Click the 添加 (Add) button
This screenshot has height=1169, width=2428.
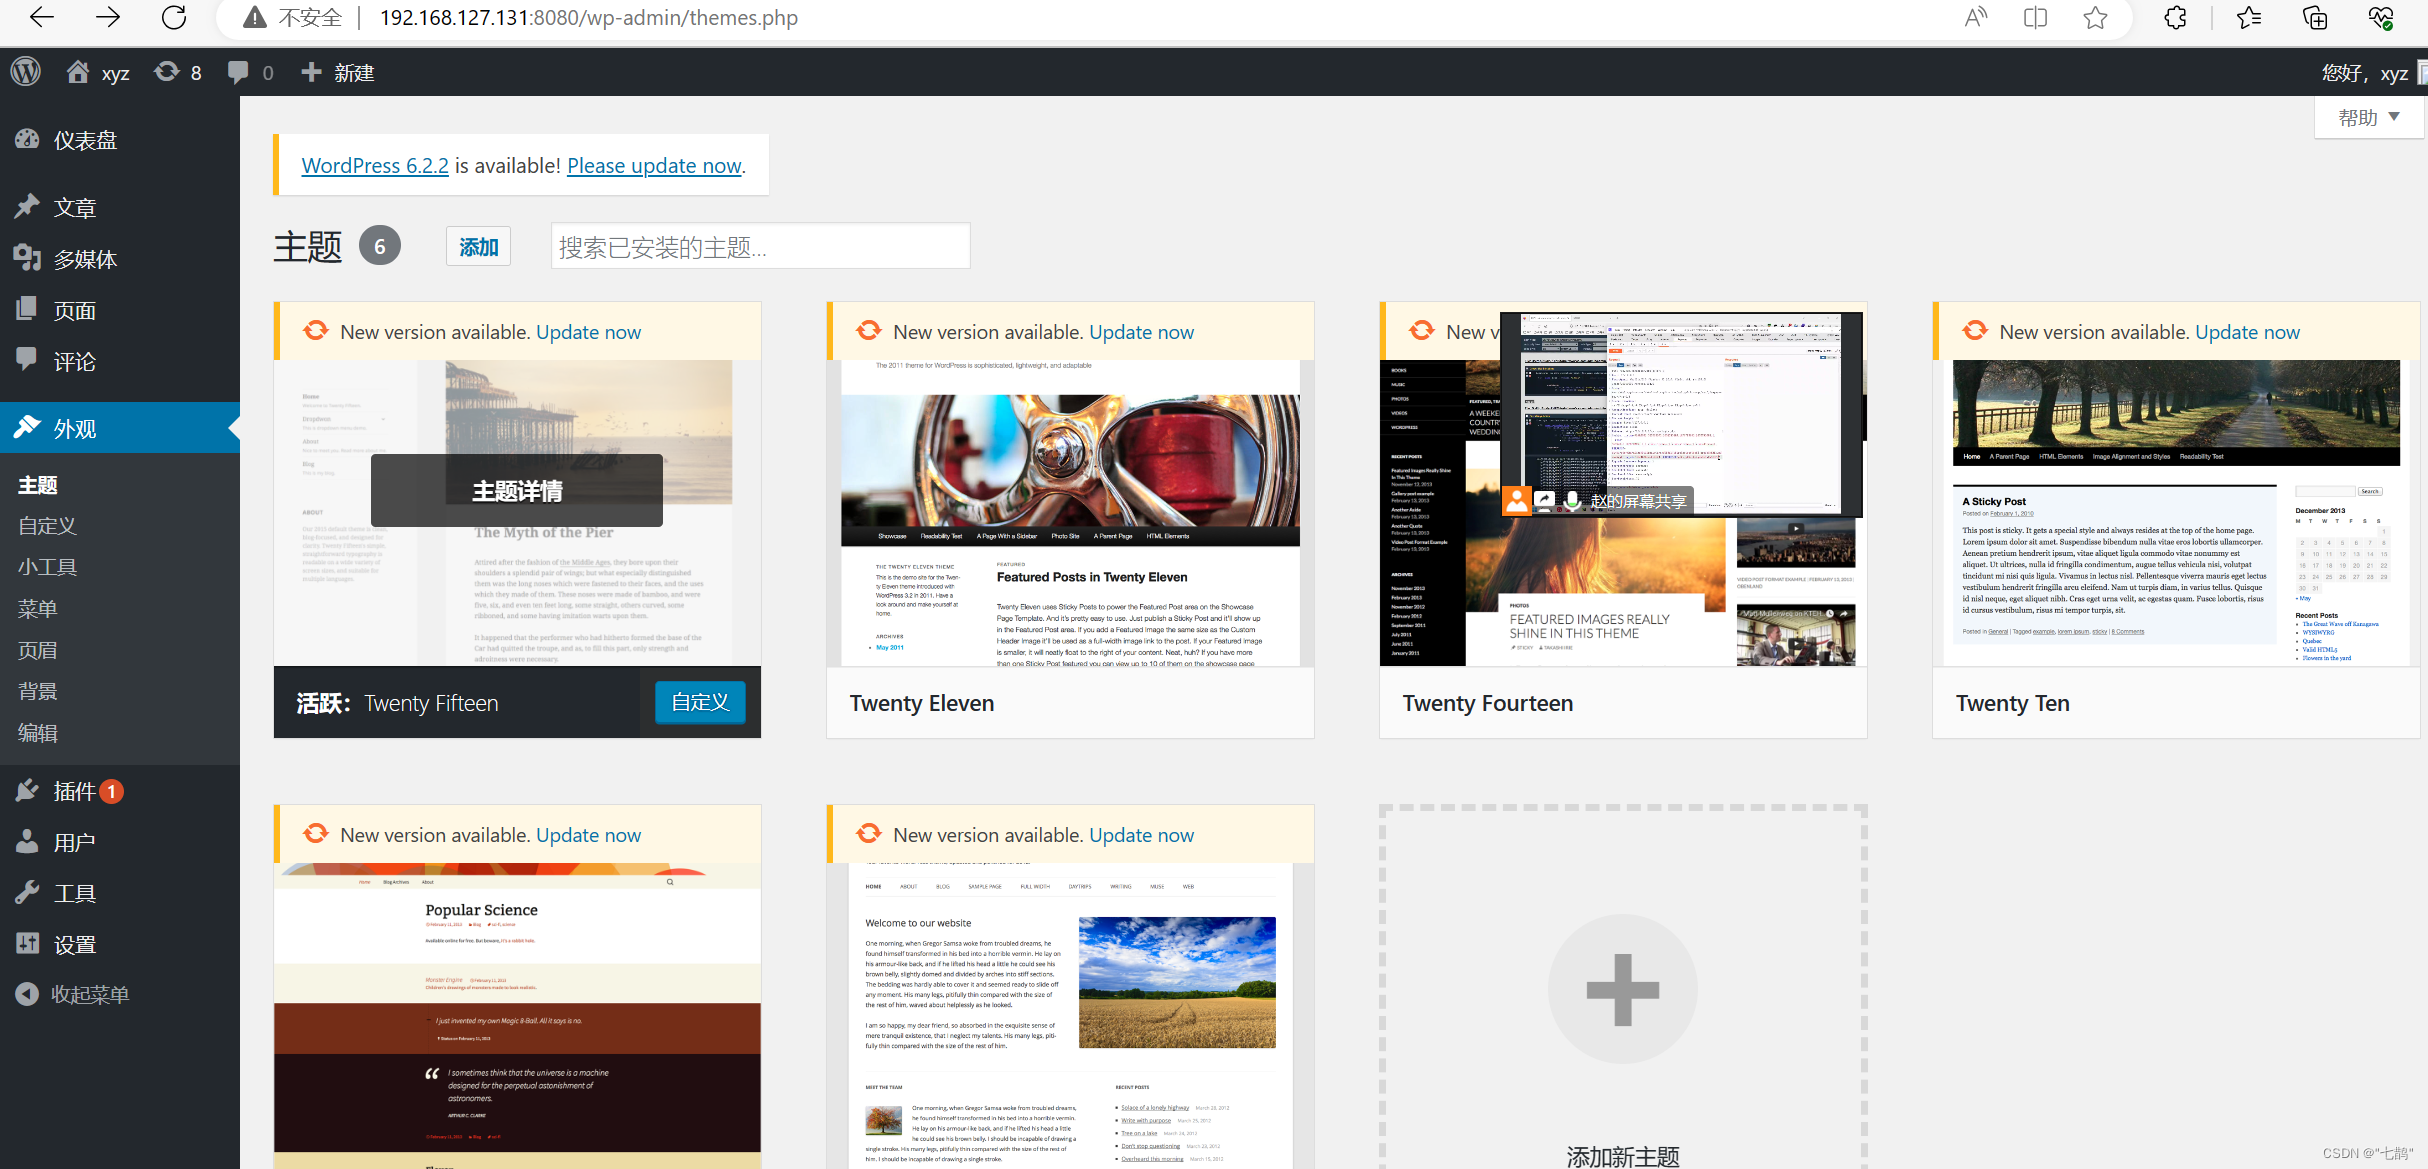(478, 246)
